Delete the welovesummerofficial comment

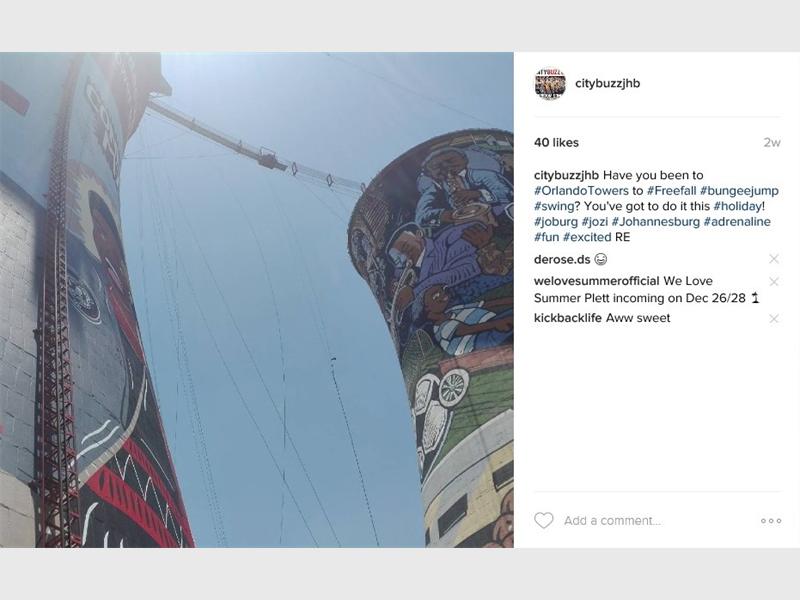pyautogui.click(x=773, y=282)
